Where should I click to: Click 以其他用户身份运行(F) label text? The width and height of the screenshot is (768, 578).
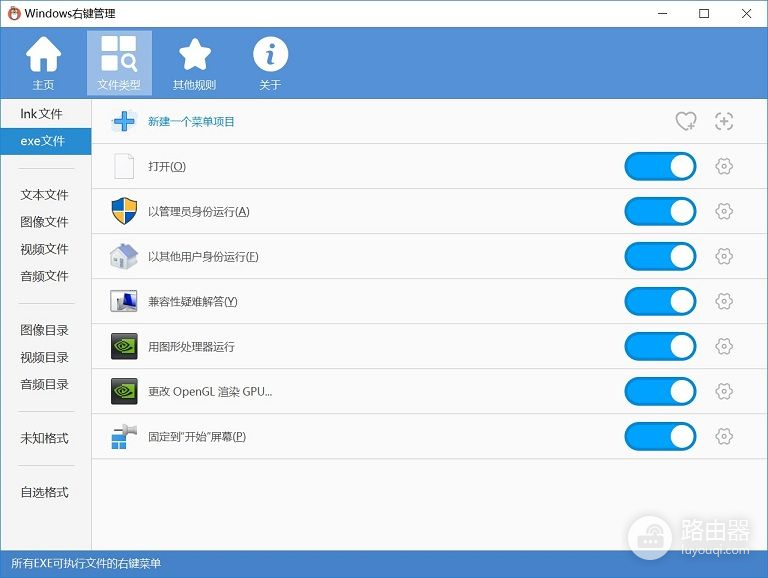[x=203, y=257]
